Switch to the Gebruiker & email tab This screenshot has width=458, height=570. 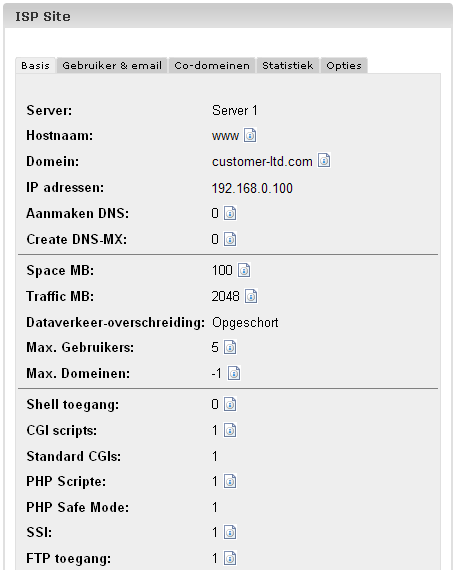pos(112,65)
